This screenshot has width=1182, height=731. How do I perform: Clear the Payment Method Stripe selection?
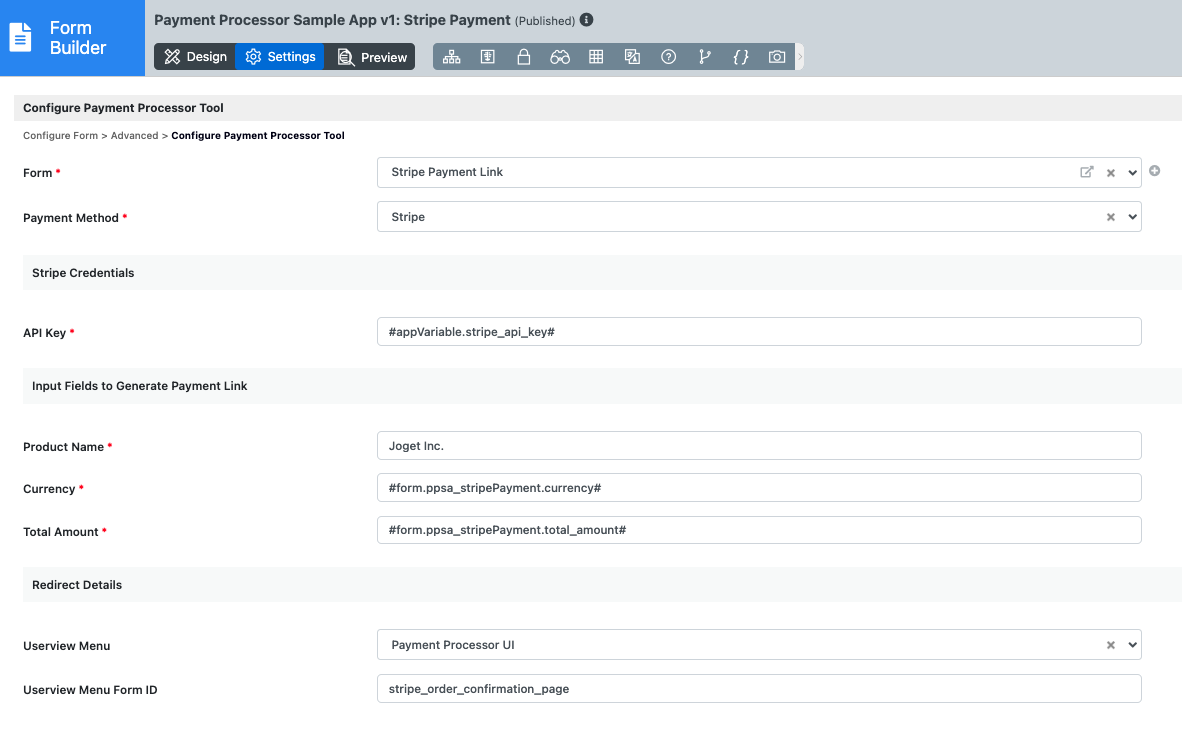(x=1110, y=217)
